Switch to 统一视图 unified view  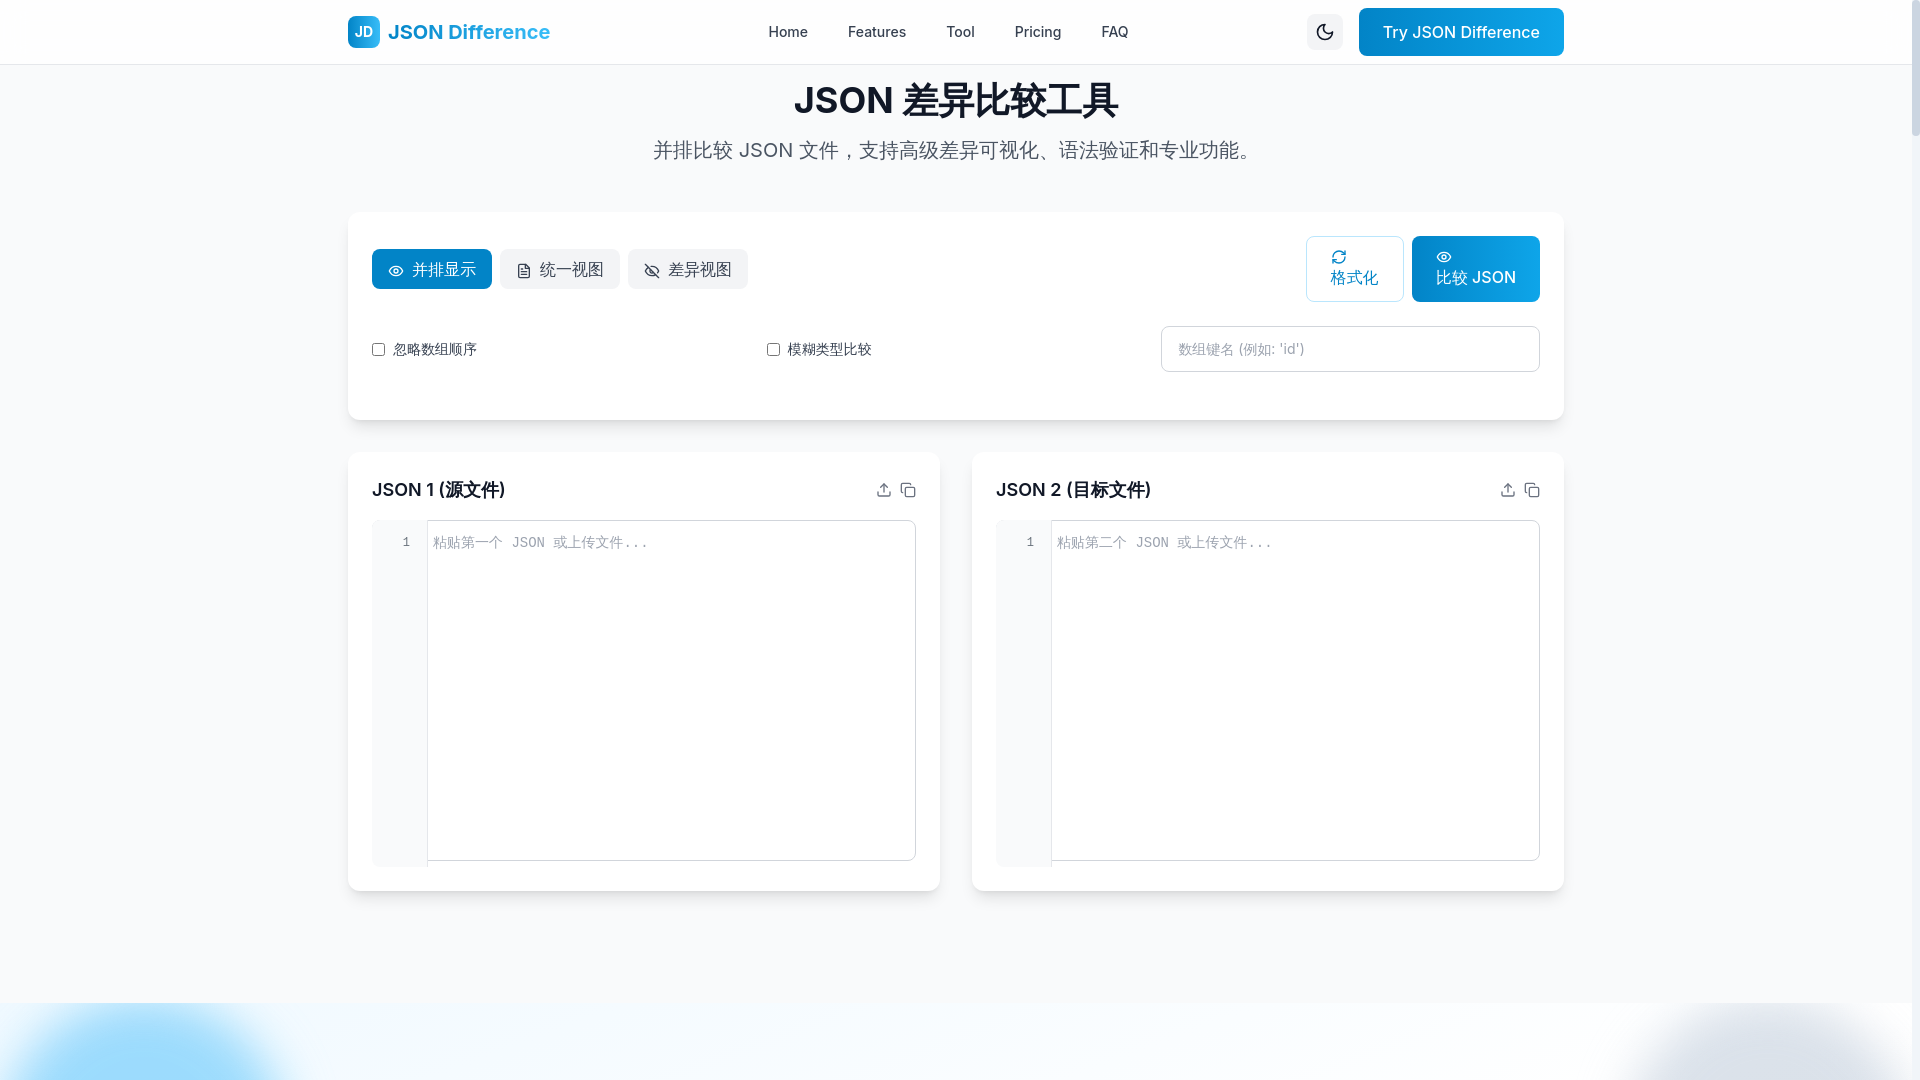click(560, 269)
